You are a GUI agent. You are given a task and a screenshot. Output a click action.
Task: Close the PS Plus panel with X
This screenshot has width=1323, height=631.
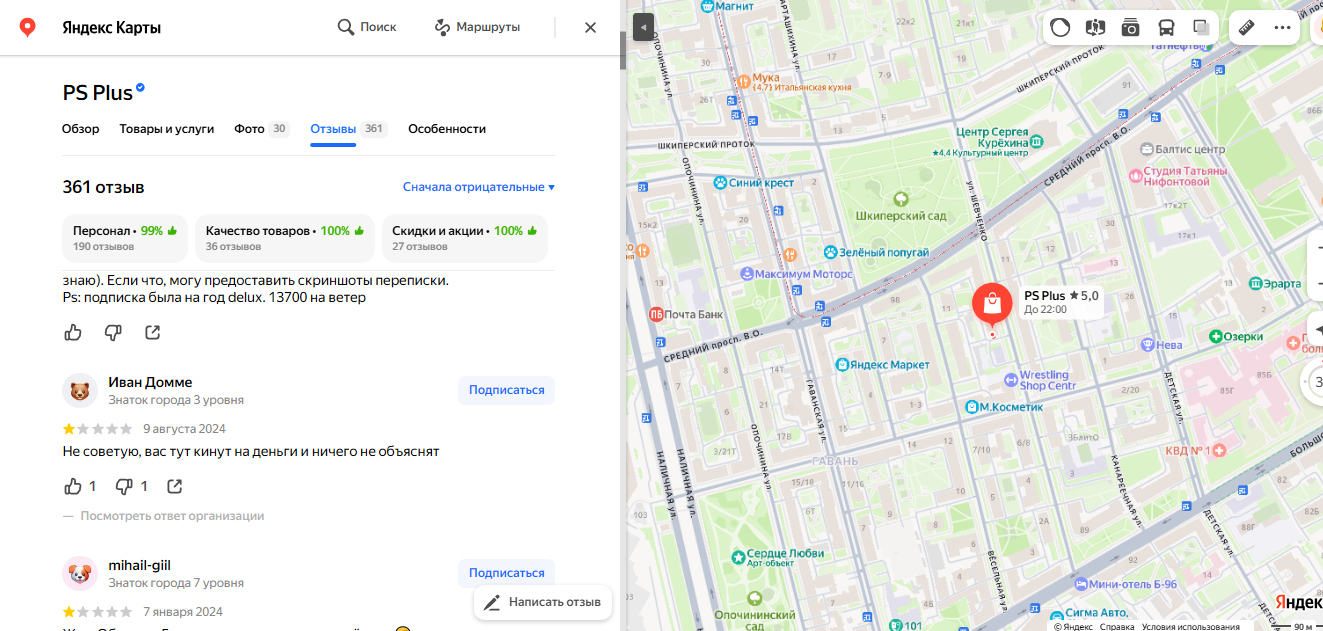[590, 27]
